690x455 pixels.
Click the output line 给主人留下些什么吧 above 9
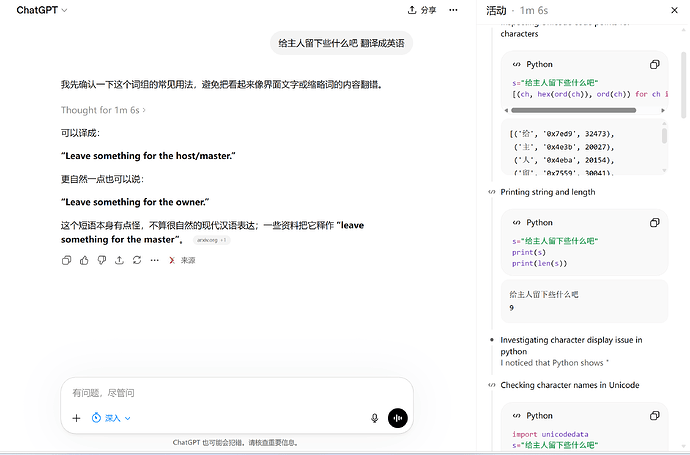pyautogui.click(x=543, y=294)
